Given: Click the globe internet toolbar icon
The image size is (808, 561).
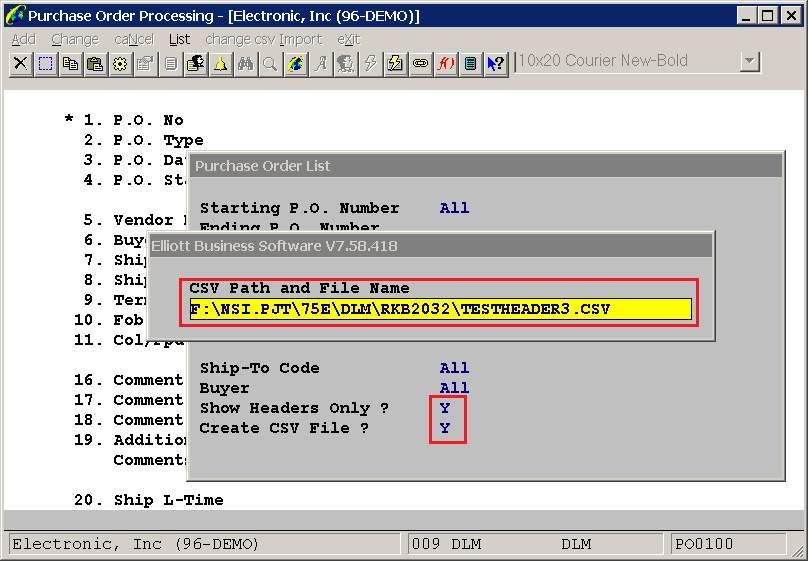Looking at the screenshot, I should [x=295, y=63].
